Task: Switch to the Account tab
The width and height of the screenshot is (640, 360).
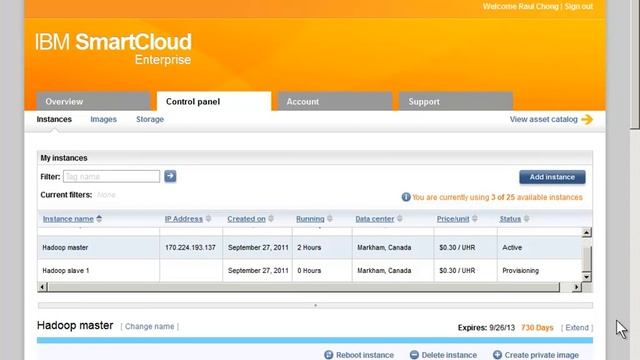Action: [x=335, y=102]
